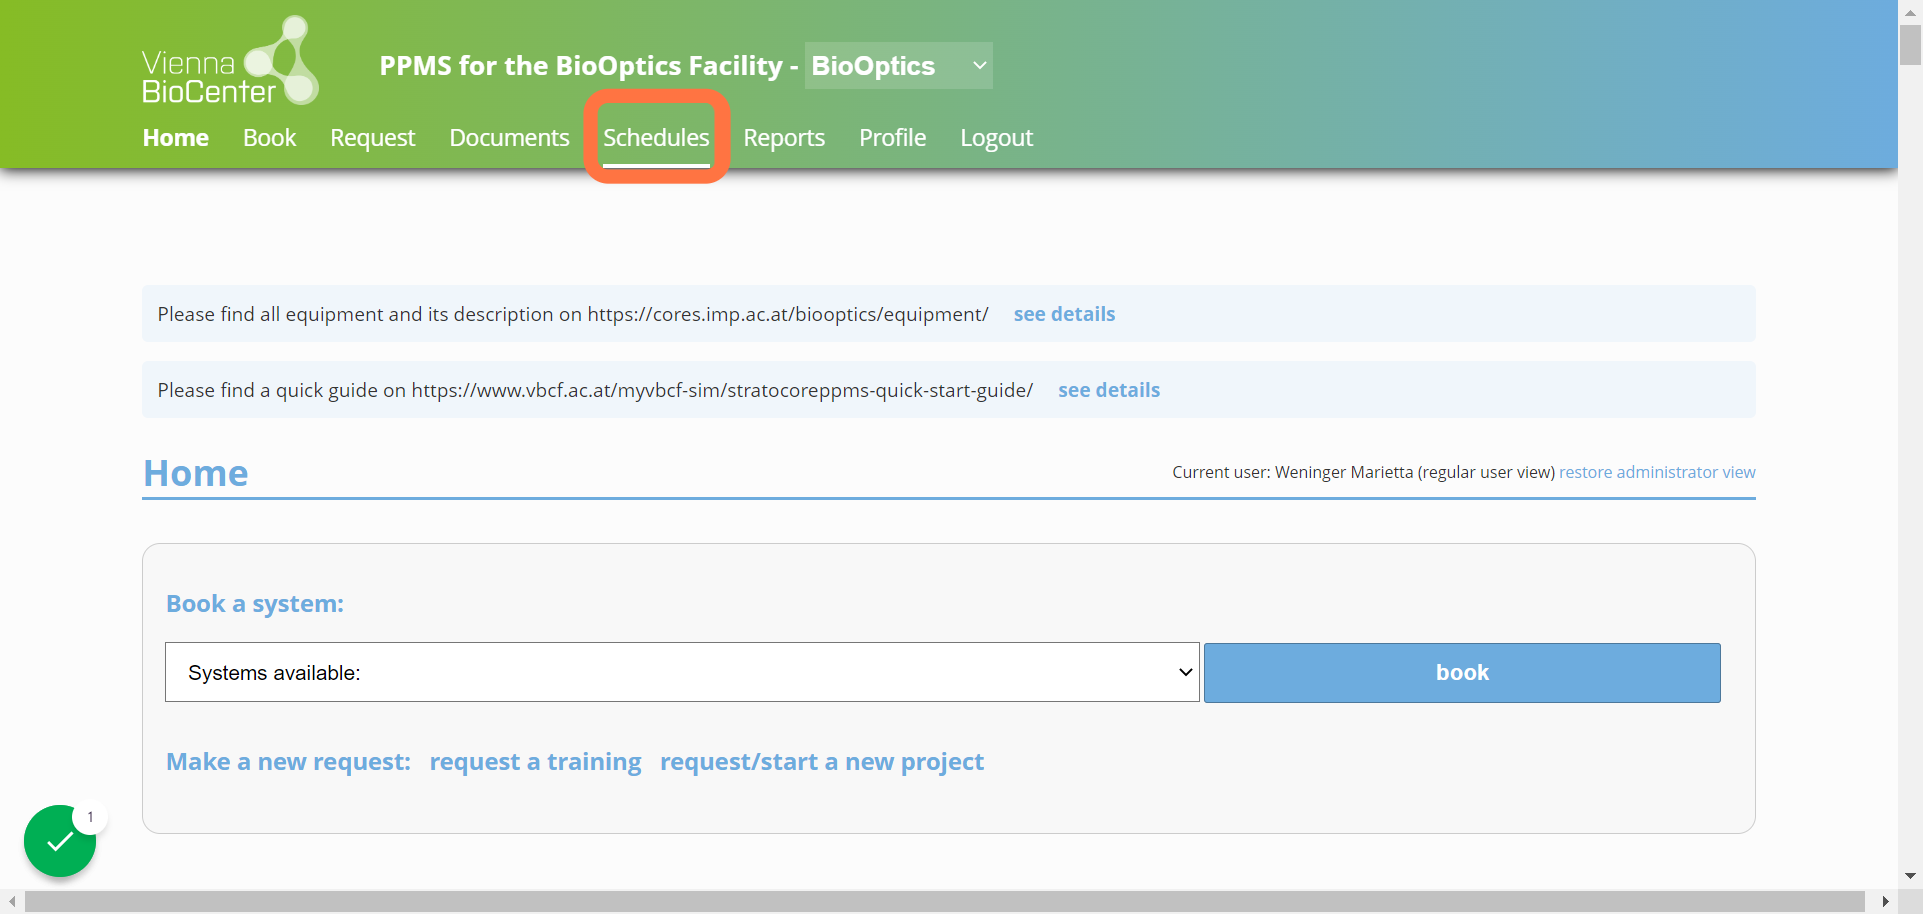Image resolution: width=1923 pixels, height=914 pixels.
Task: Click the Home page heading
Action: 196,473
